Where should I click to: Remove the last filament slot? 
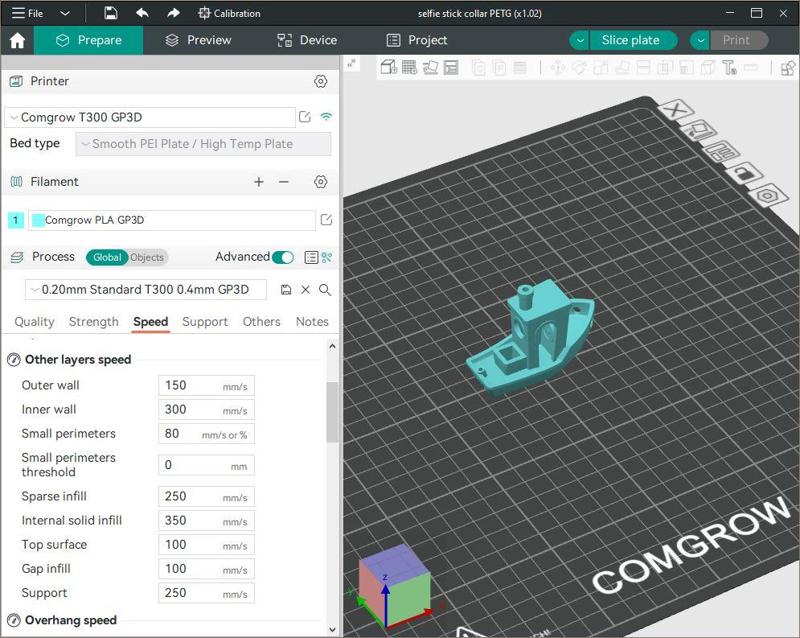(284, 182)
